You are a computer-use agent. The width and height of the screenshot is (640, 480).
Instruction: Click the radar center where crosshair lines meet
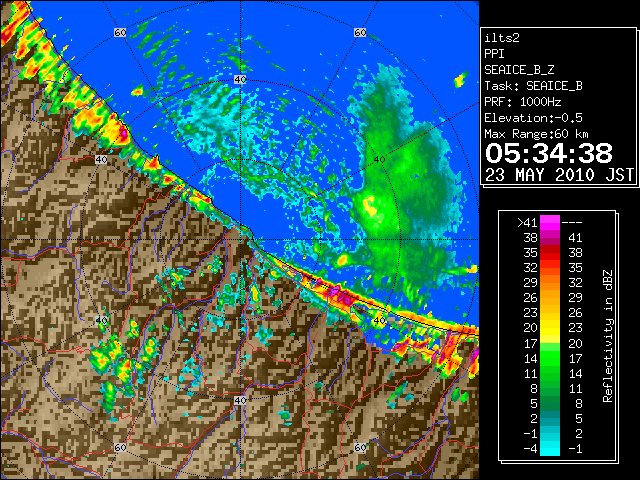240,240
